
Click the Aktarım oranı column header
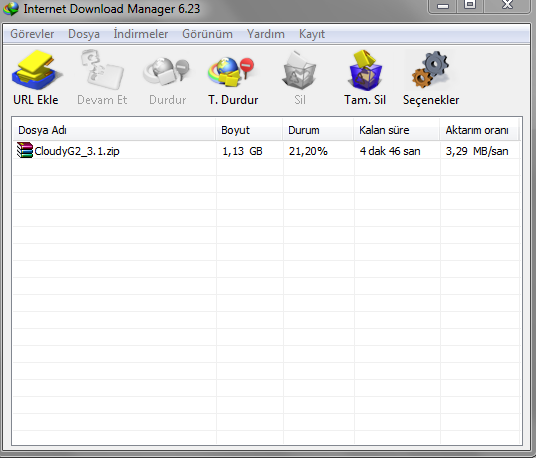pos(479,130)
